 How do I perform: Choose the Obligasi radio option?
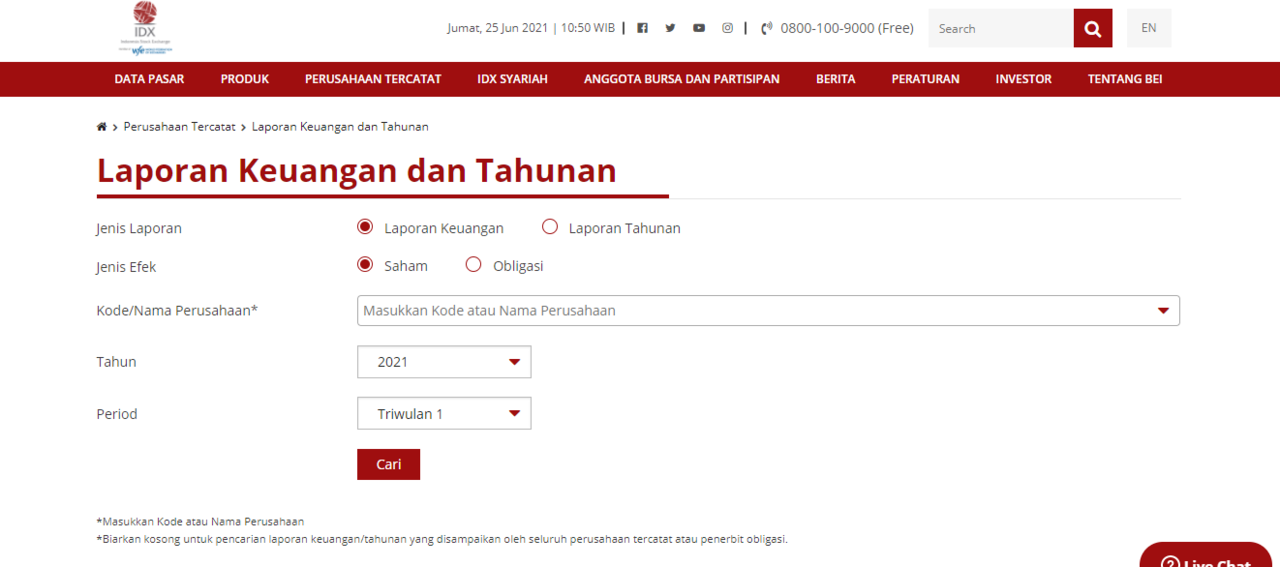click(474, 265)
